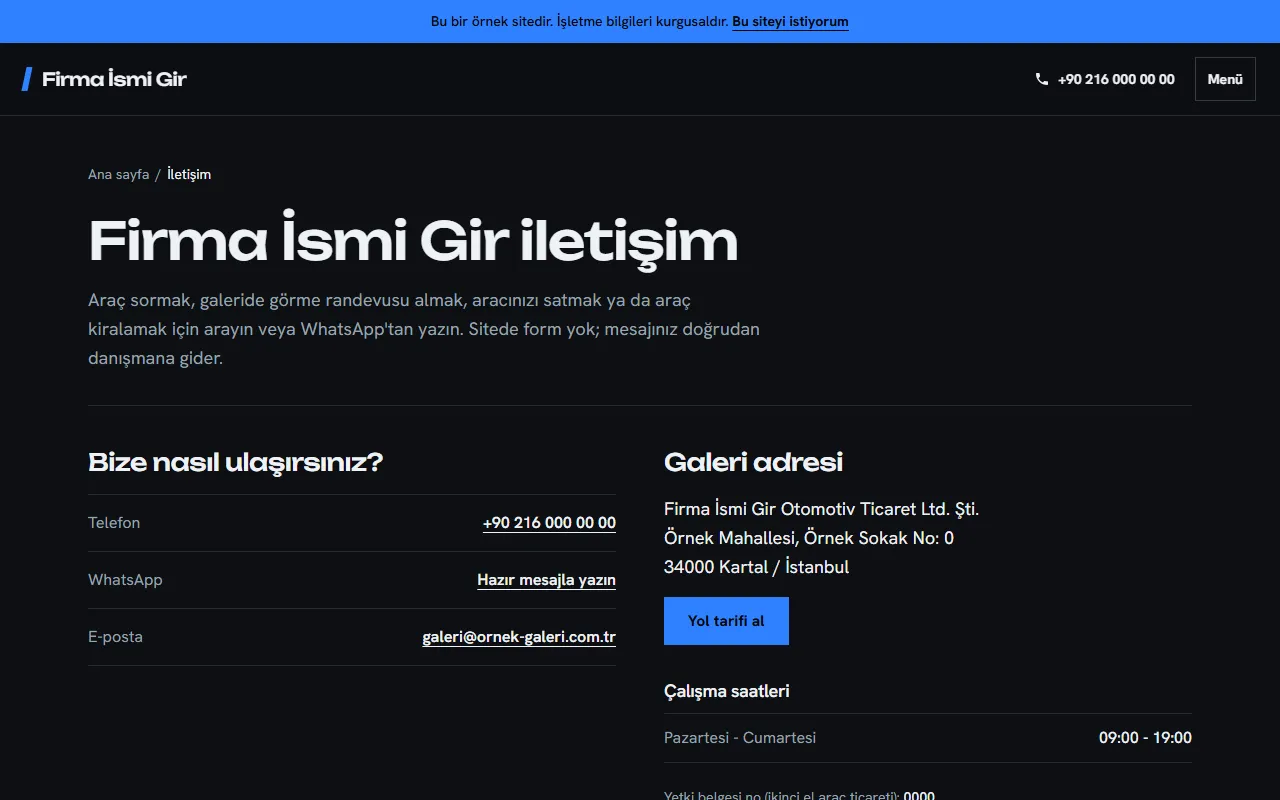Click '34000 Kartal / İstanbul' address line
The width and height of the screenshot is (1280, 800).
tap(756, 567)
